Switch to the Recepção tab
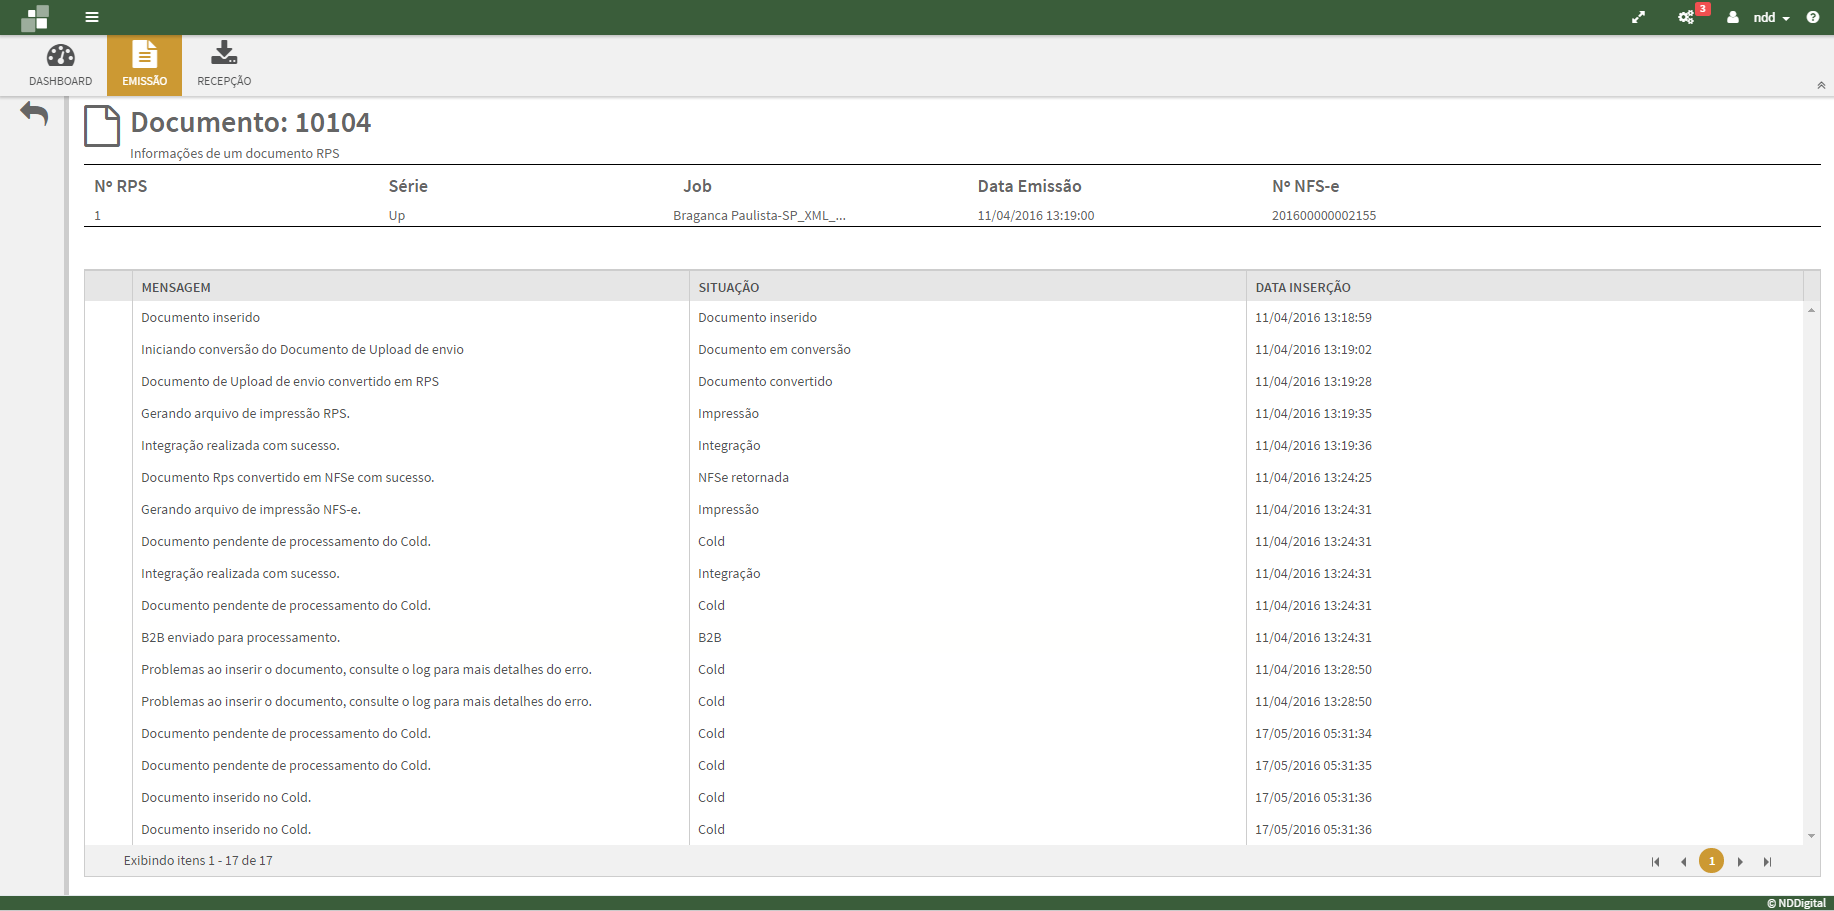 pyautogui.click(x=224, y=66)
